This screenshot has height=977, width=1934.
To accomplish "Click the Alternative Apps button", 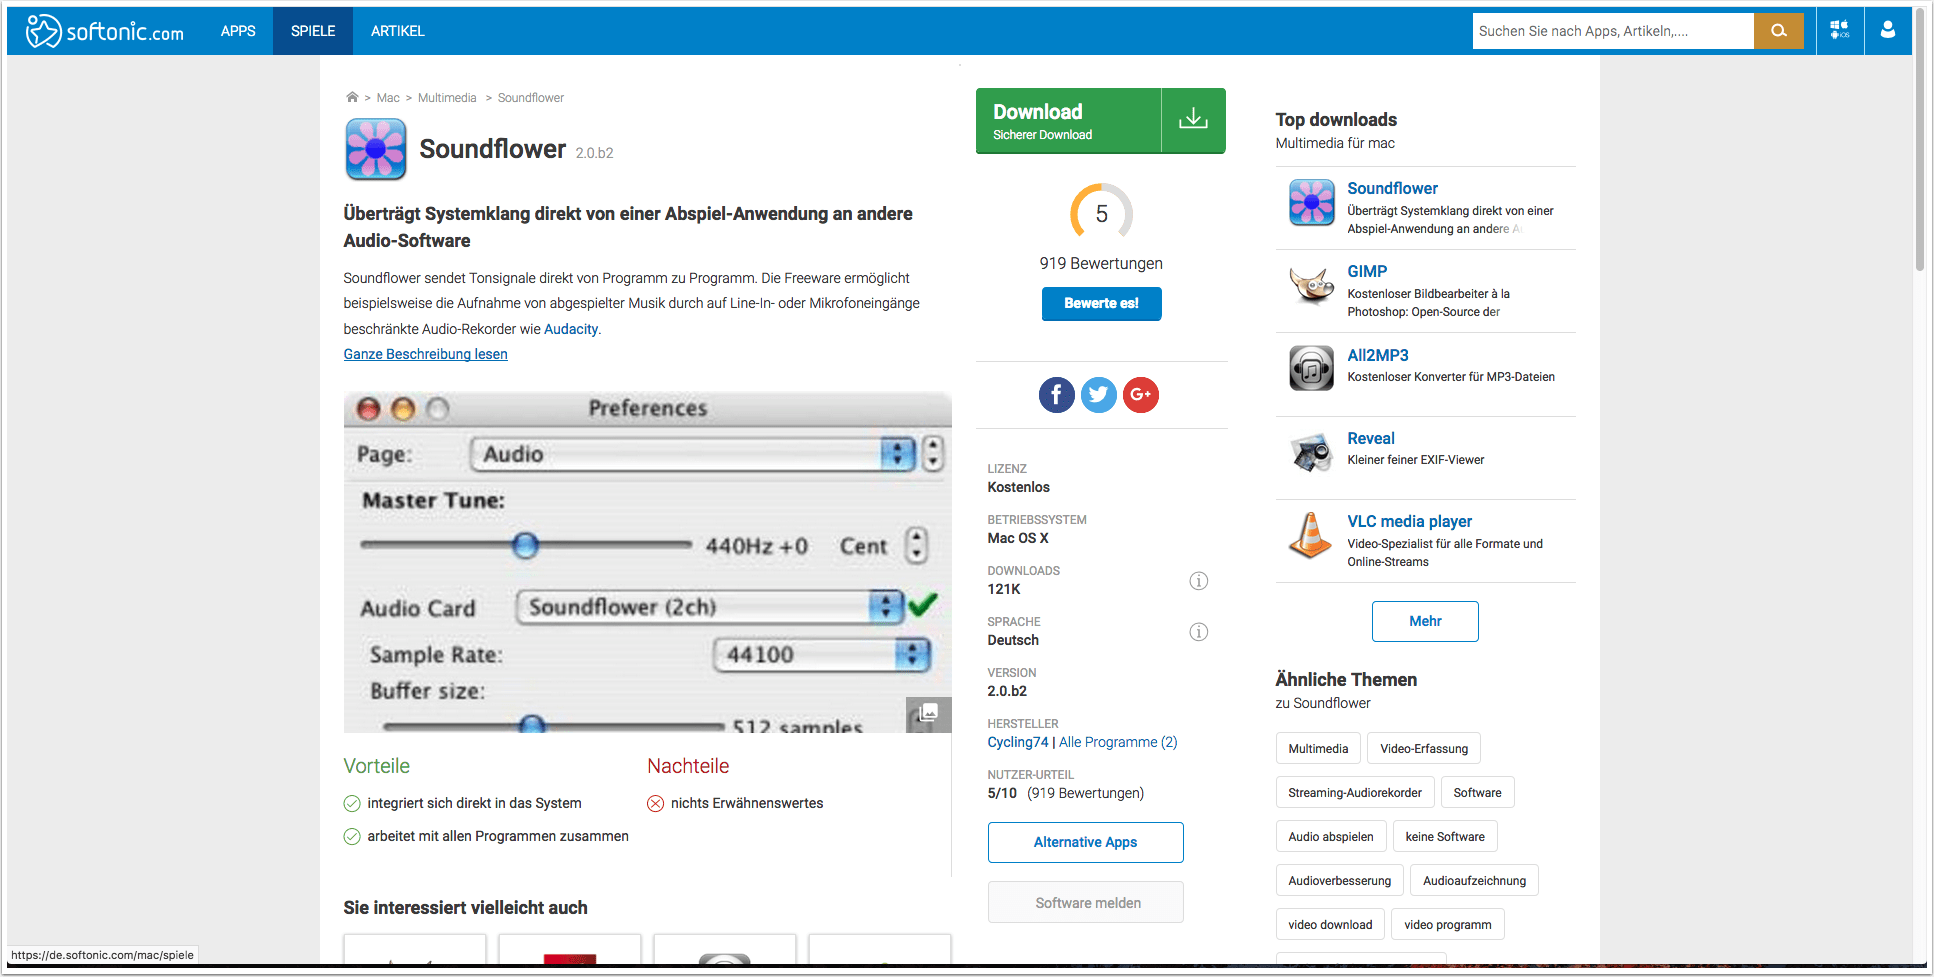I will point(1085,842).
